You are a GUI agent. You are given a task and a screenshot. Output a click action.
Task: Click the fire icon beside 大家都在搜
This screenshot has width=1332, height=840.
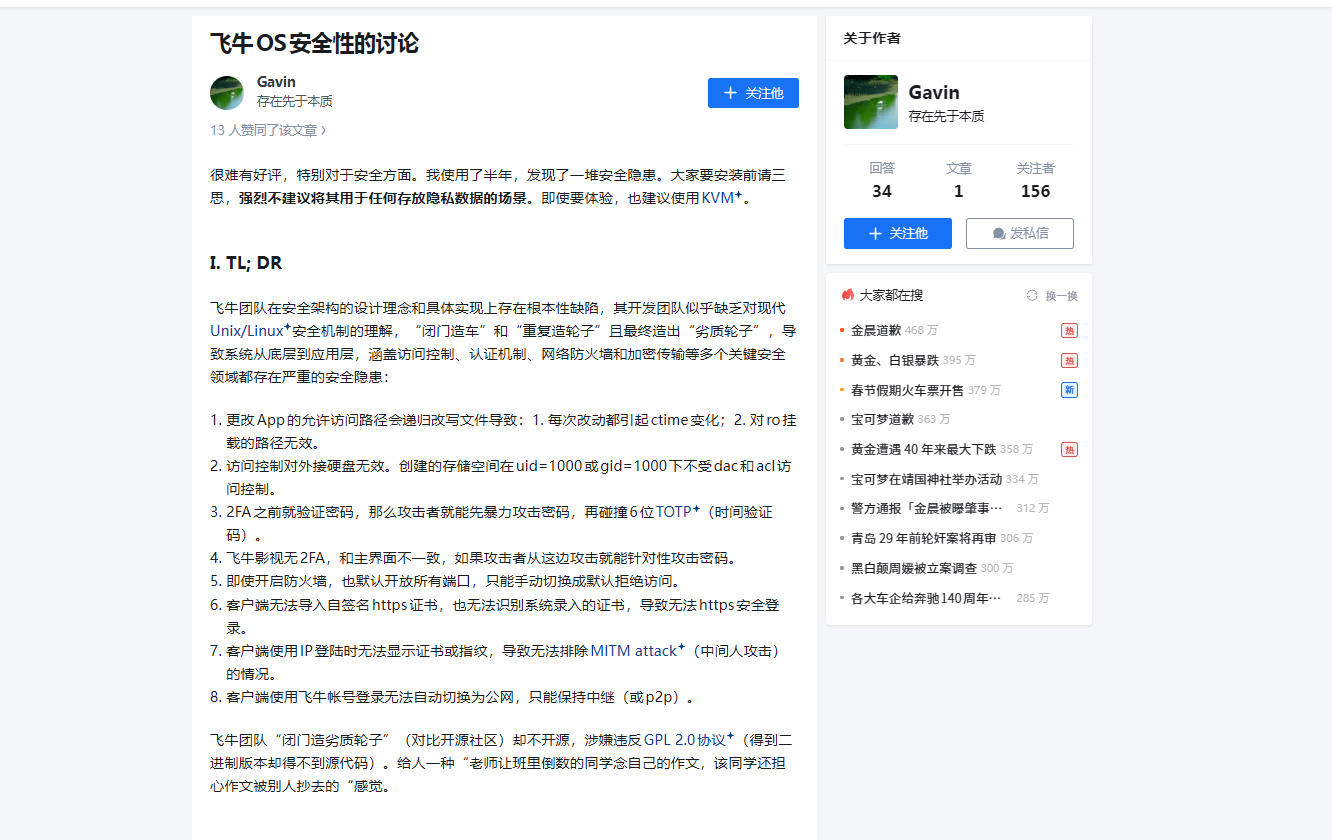click(848, 295)
